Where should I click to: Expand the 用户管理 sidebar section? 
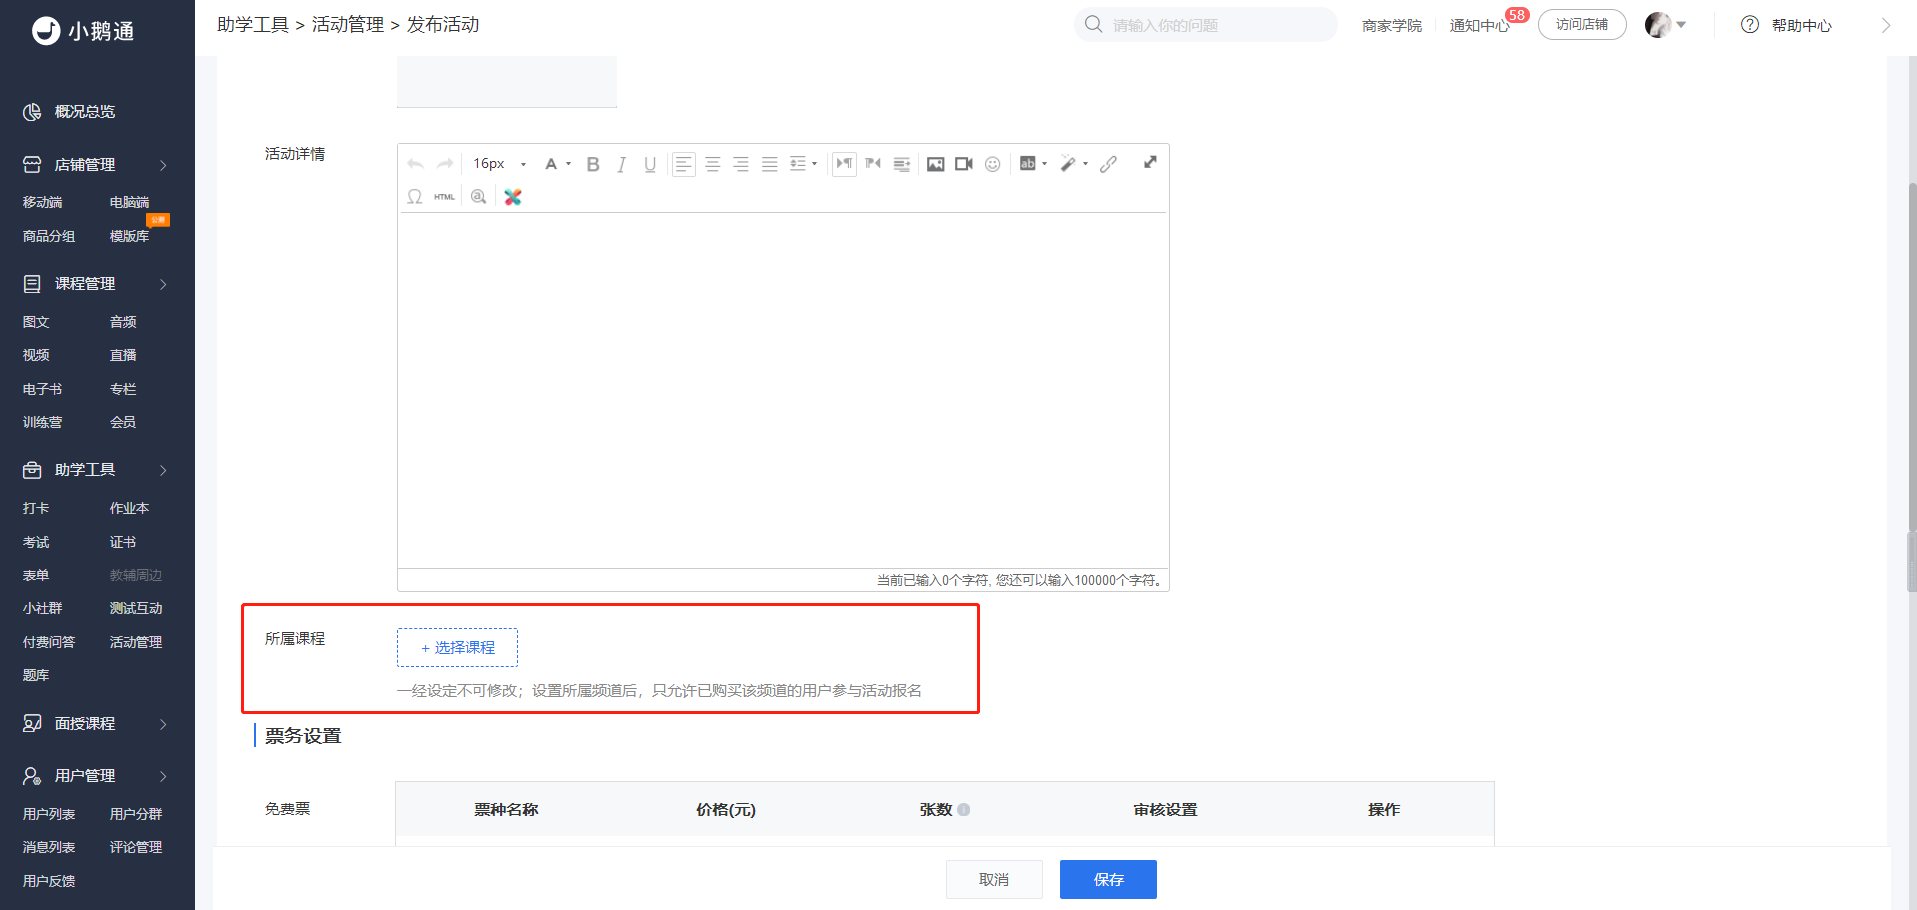pos(164,776)
